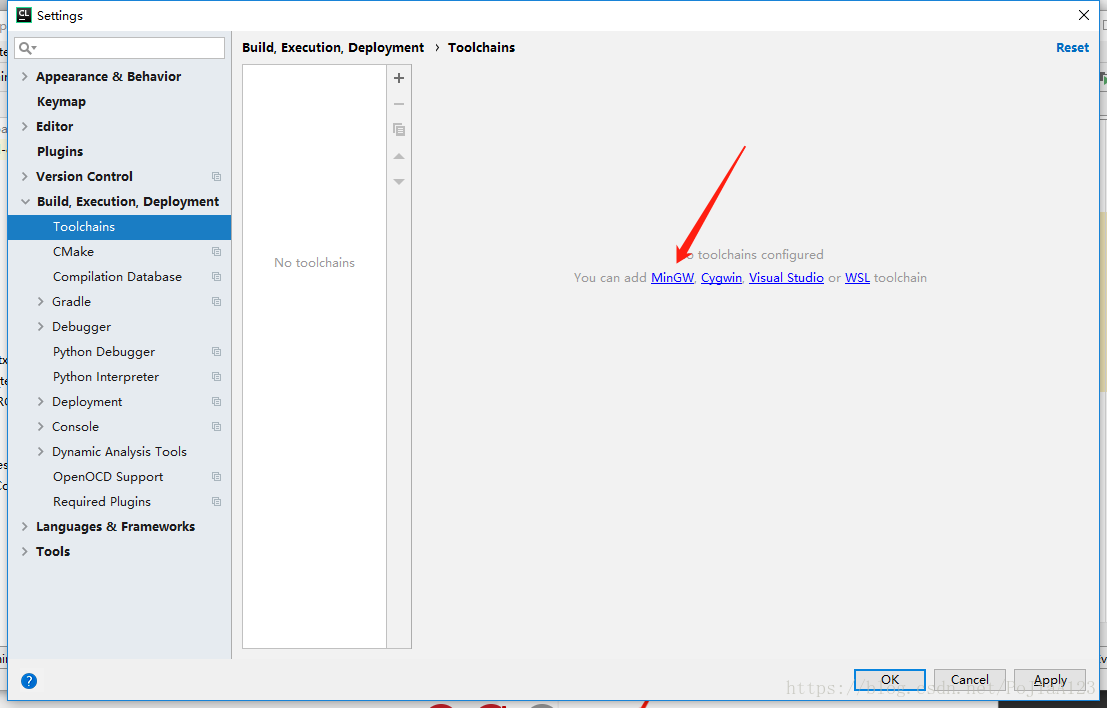Open the Plugins settings page
Viewport: 1107px width, 708px height.
pos(60,152)
